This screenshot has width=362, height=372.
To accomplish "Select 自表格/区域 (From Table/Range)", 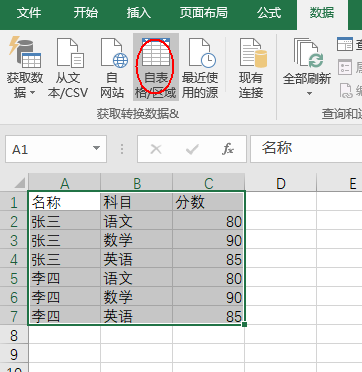I will click(156, 67).
